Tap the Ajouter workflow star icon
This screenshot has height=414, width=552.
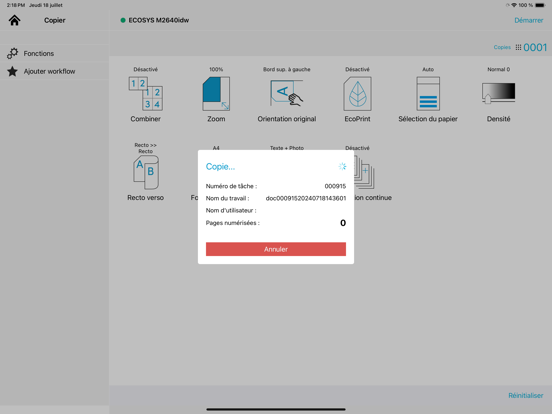[x=12, y=71]
